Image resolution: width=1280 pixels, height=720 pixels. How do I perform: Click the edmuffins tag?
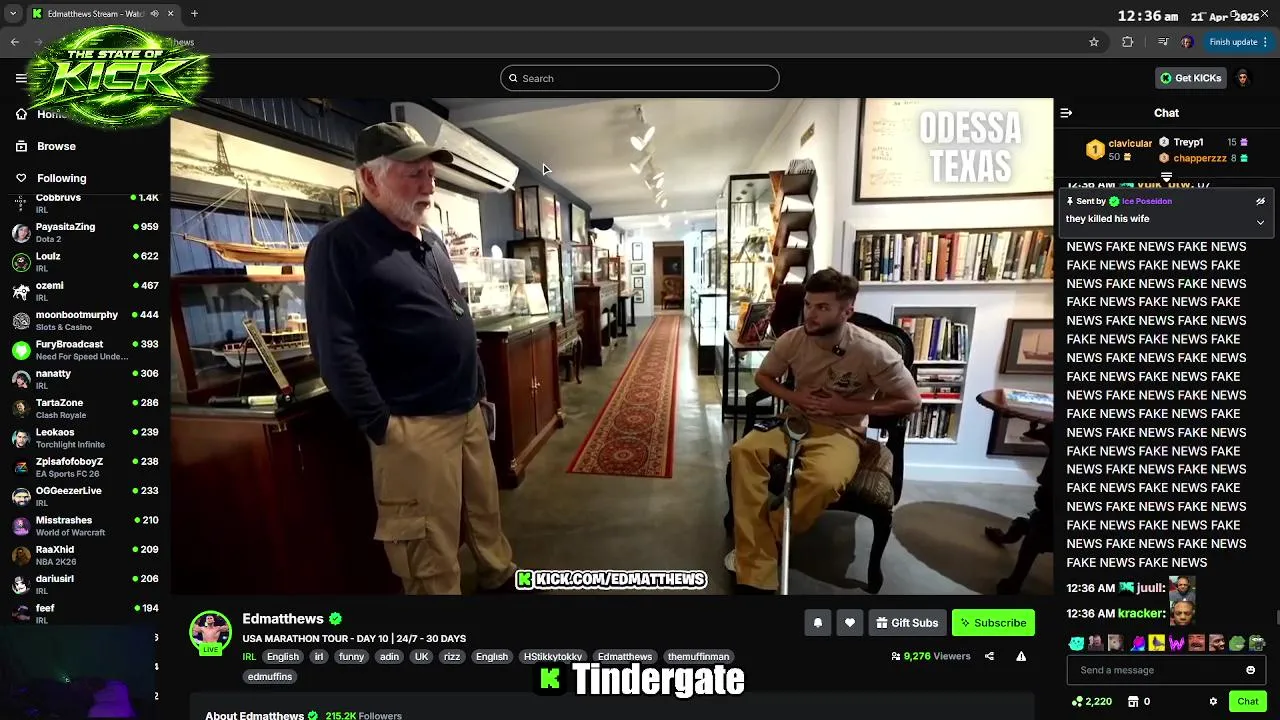(x=270, y=677)
